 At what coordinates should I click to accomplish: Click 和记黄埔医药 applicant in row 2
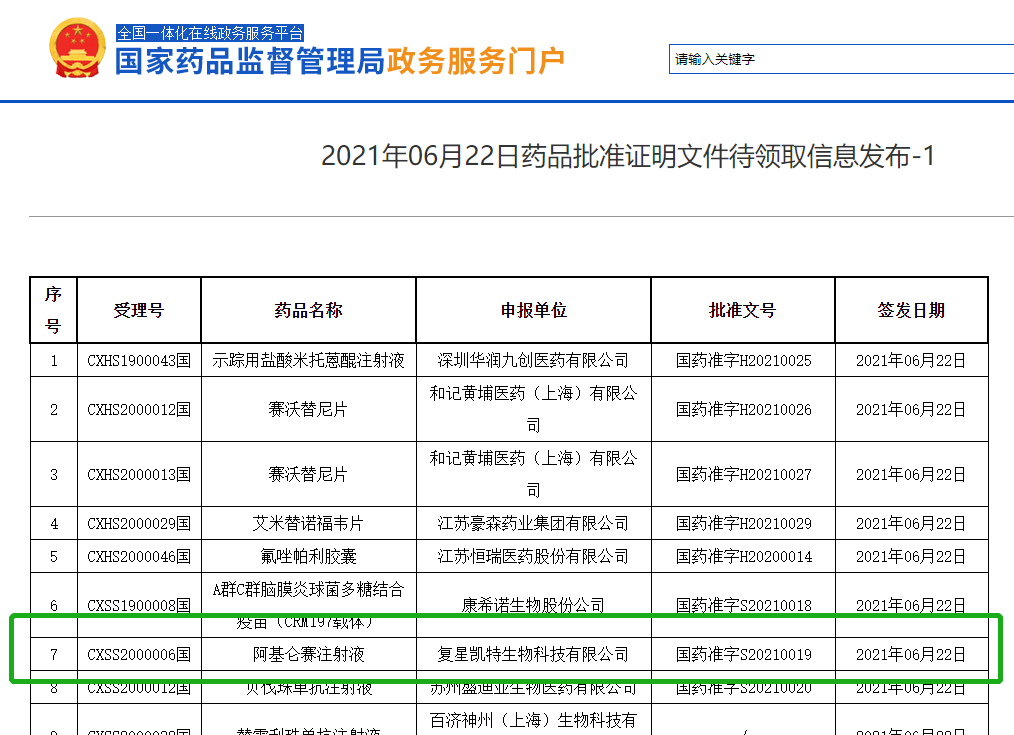(x=534, y=409)
